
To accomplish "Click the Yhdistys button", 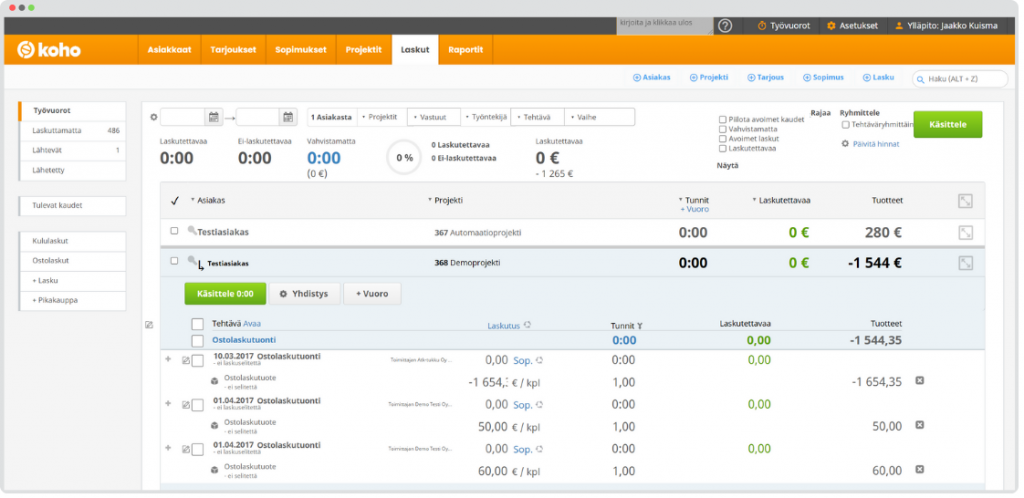I will point(306,294).
